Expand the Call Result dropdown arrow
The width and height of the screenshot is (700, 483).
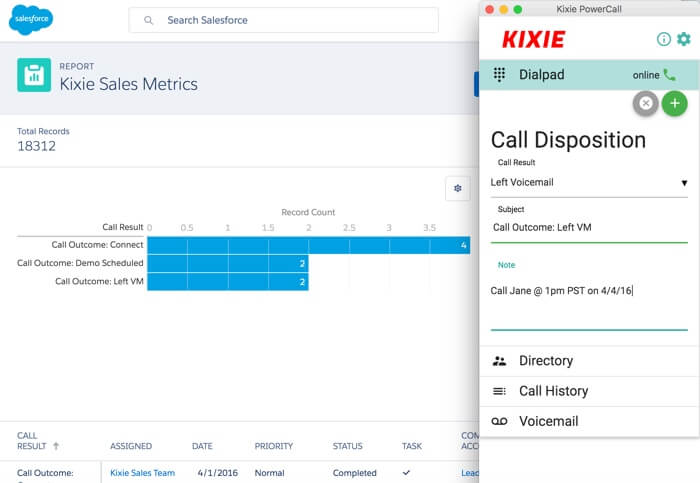tap(684, 183)
